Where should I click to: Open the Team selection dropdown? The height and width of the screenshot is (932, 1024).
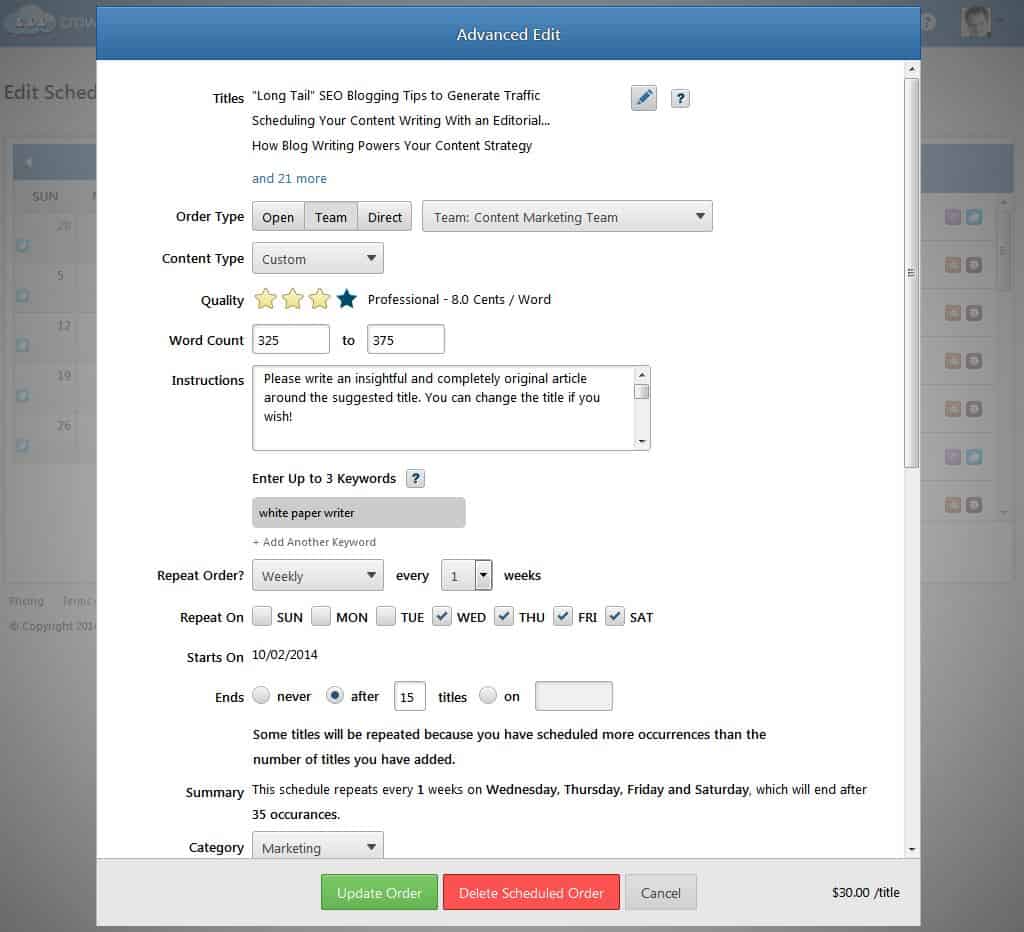point(567,217)
